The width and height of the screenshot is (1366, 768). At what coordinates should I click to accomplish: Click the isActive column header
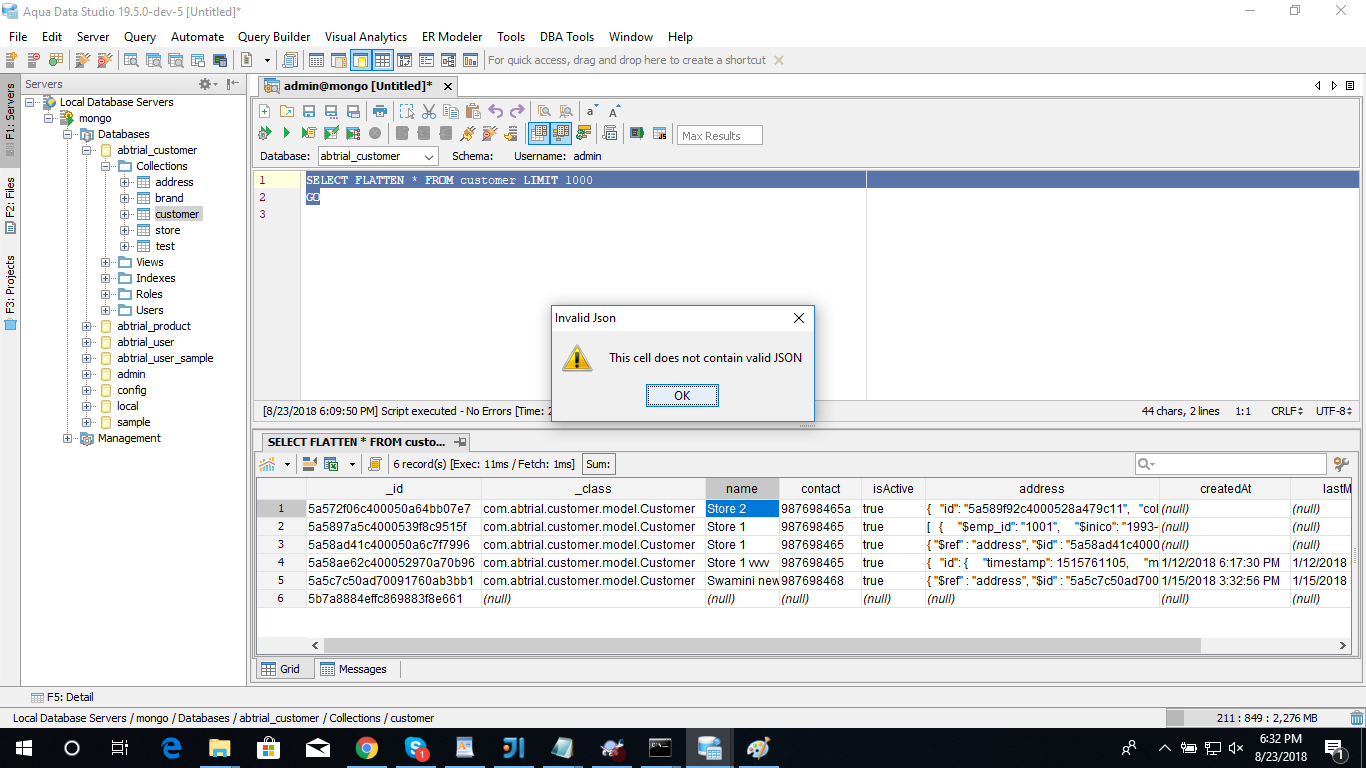pos(893,489)
